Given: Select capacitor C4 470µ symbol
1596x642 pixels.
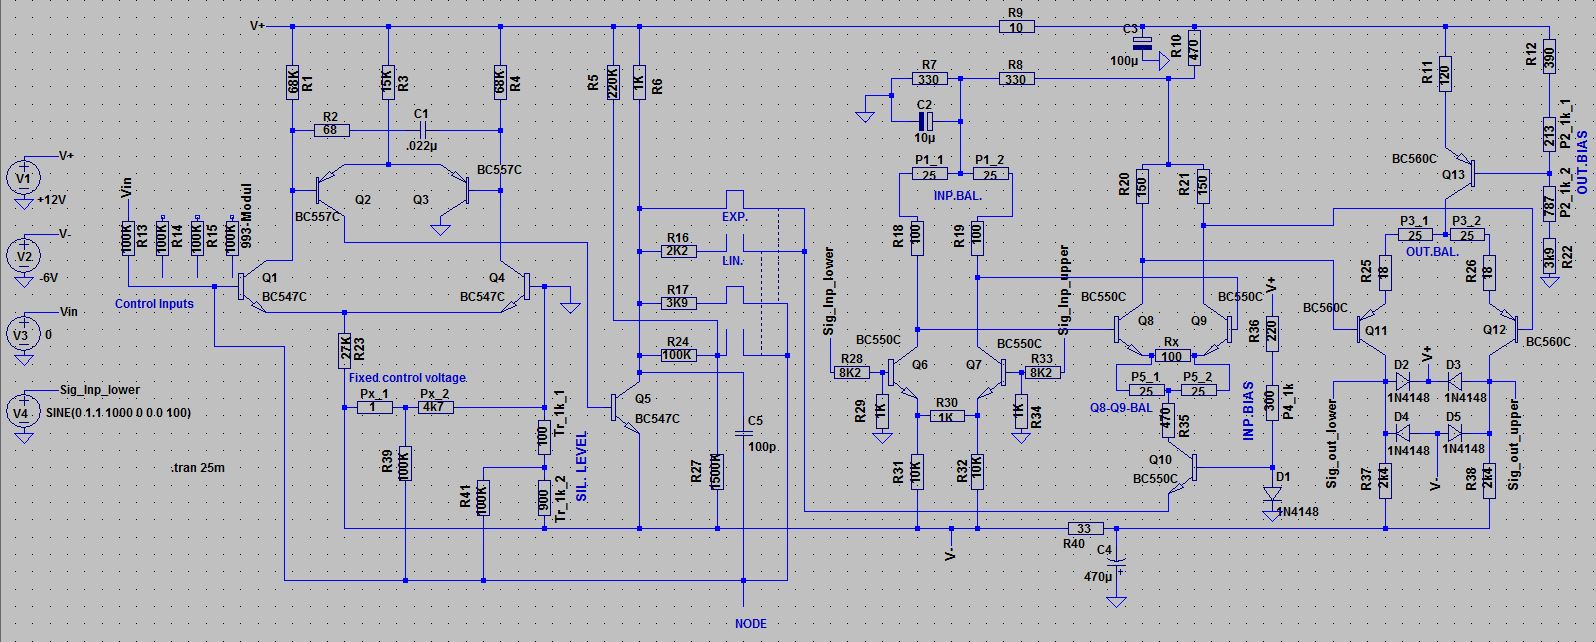Looking at the screenshot, I should 1116,562.
